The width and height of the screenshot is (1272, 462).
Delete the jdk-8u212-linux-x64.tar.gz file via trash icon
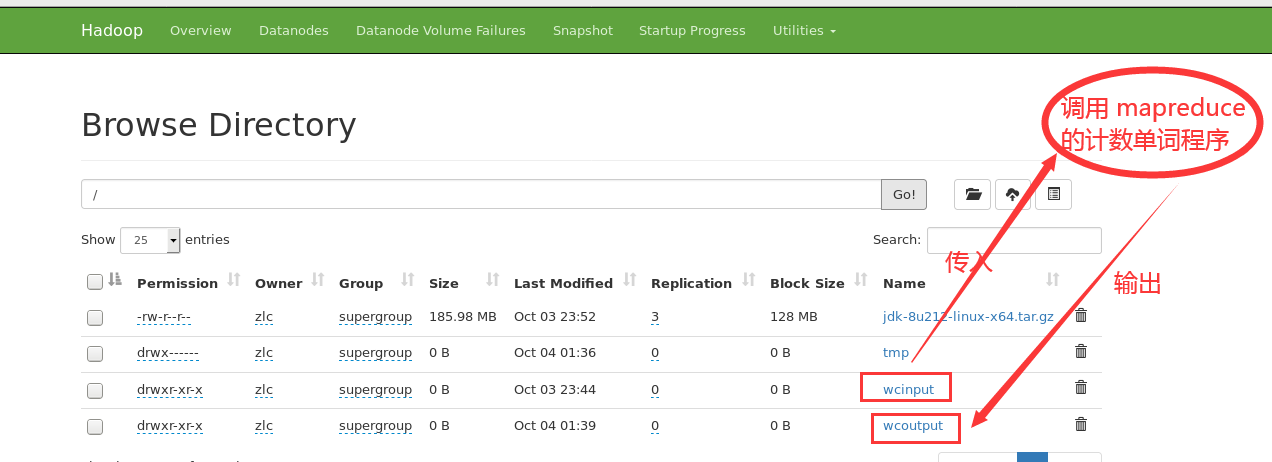[1081, 316]
